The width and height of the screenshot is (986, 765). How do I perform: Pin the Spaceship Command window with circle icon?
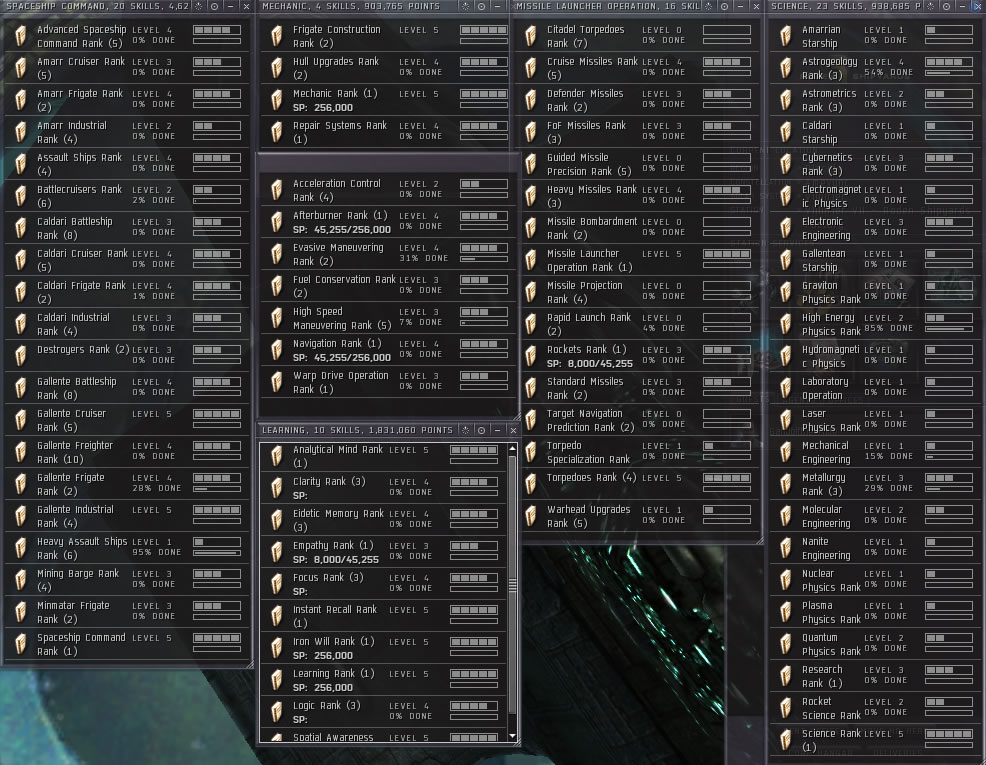[x=214, y=6]
